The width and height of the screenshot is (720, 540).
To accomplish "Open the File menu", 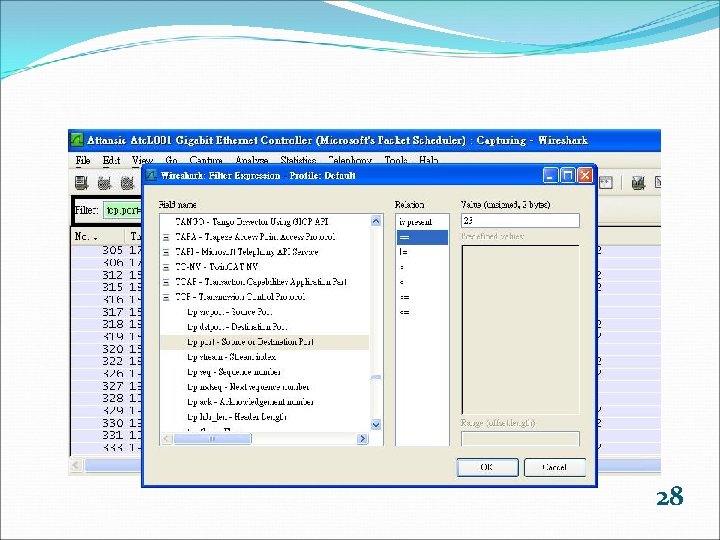I will pyautogui.click(x=83, y=160).
